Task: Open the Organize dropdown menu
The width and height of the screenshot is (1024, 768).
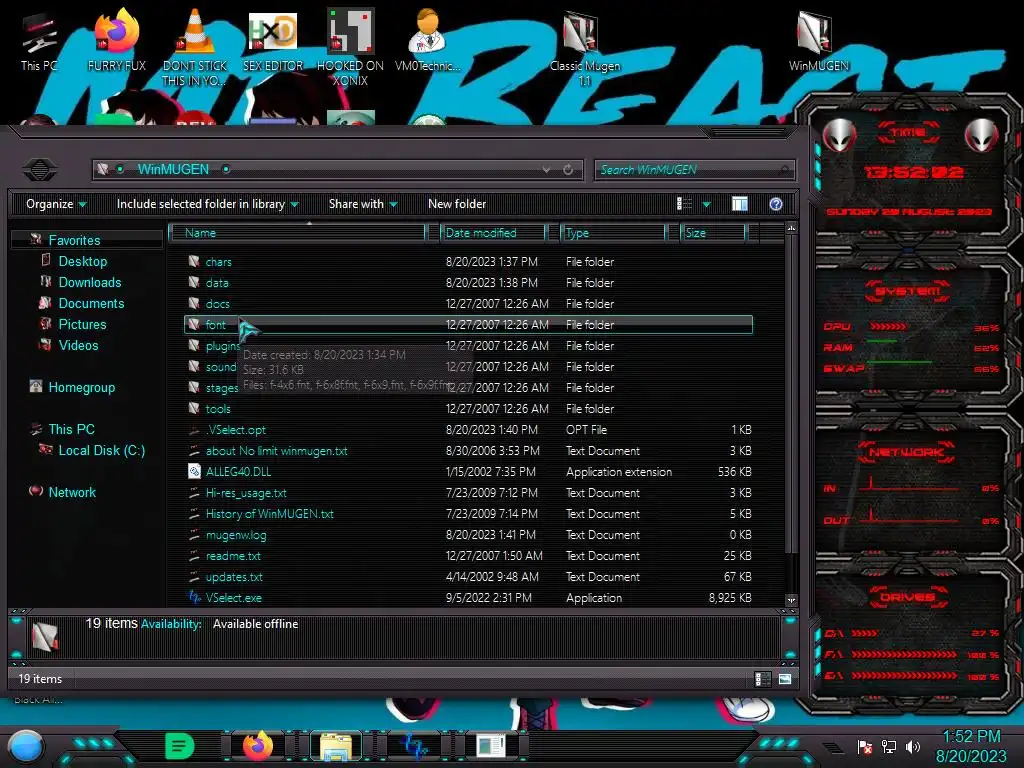Action: pyautogui.click(x=56, y=204)
